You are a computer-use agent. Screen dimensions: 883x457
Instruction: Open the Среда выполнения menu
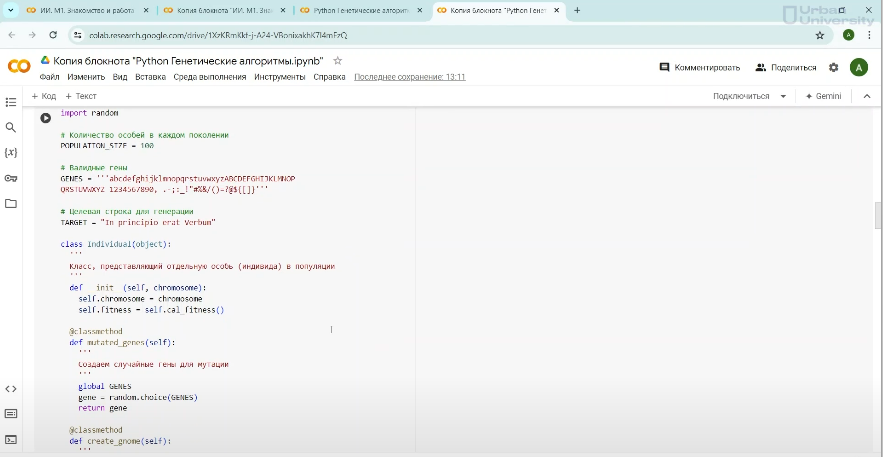pyautogui.click(x=210, y=77)
